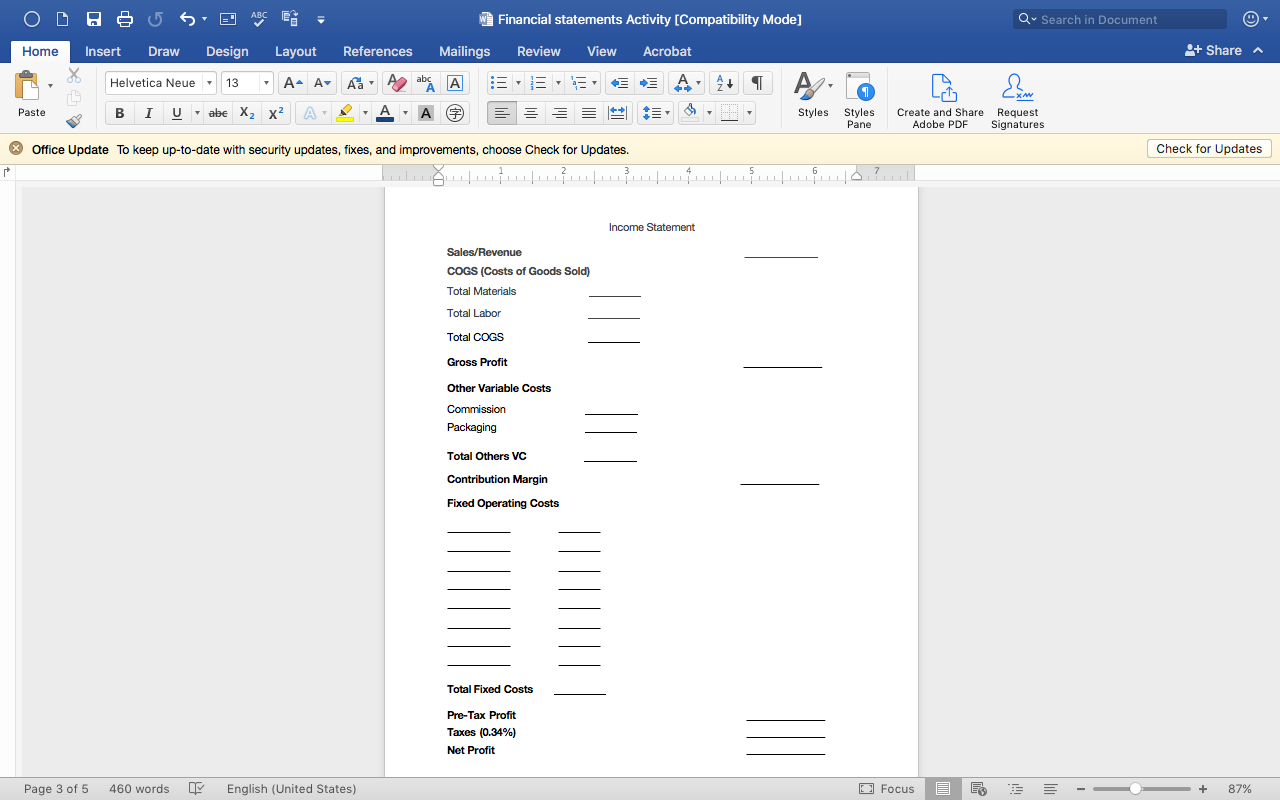Viewport: 1280px width, 800px height.
Task: Switch to Outline view in status bar
Action: [1016, 789]
